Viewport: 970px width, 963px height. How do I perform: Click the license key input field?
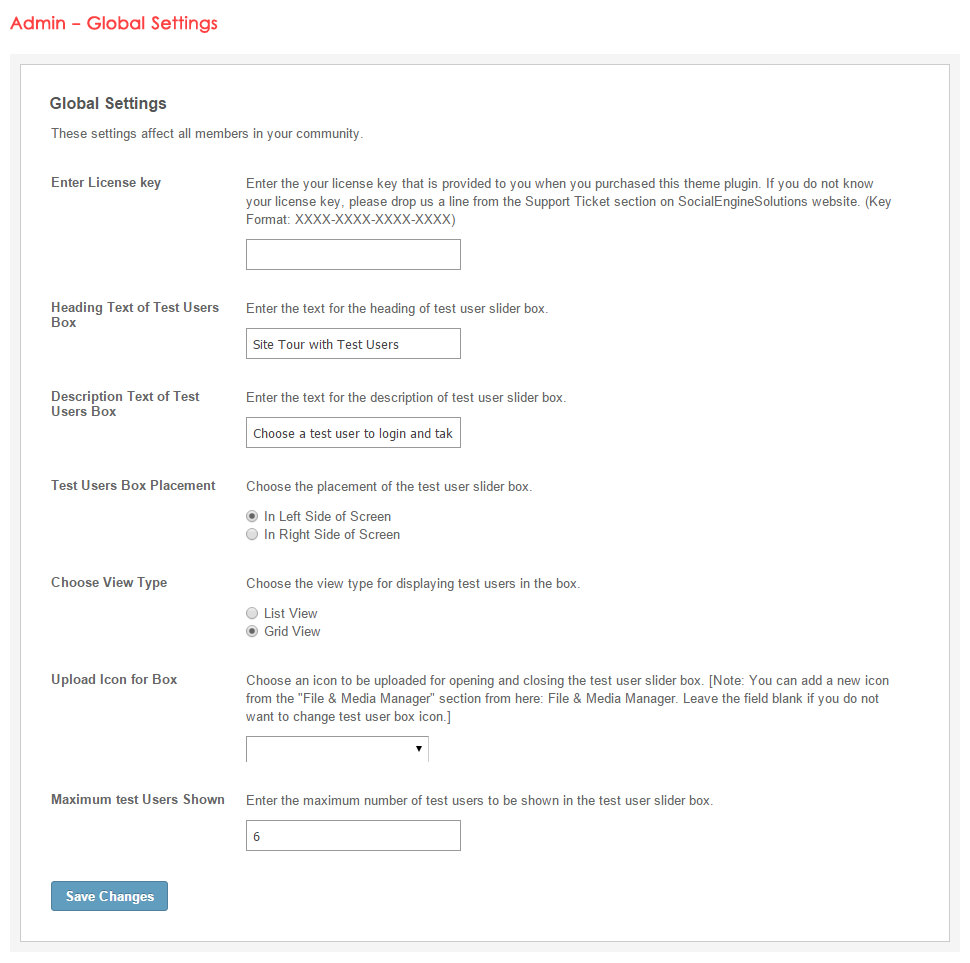coord(353,255)
